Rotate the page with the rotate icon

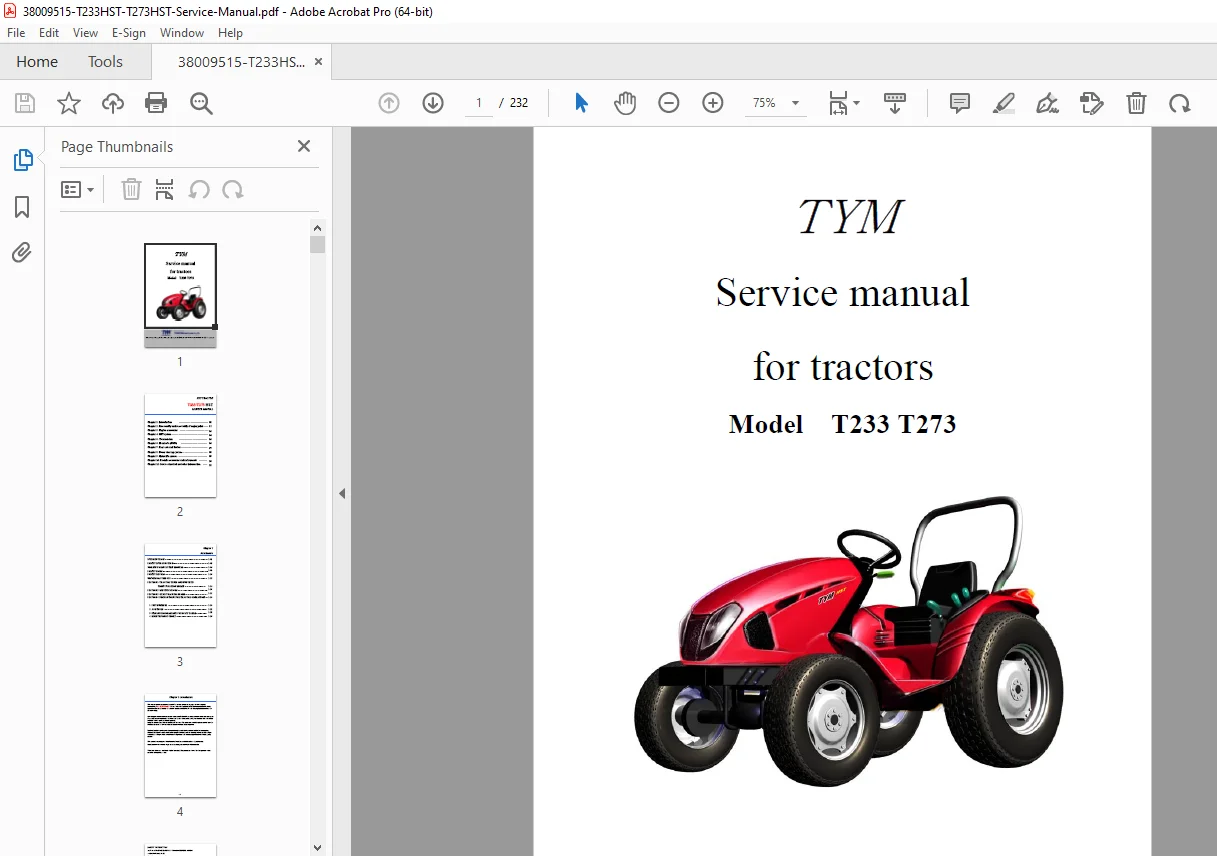tap(1180, 103)
